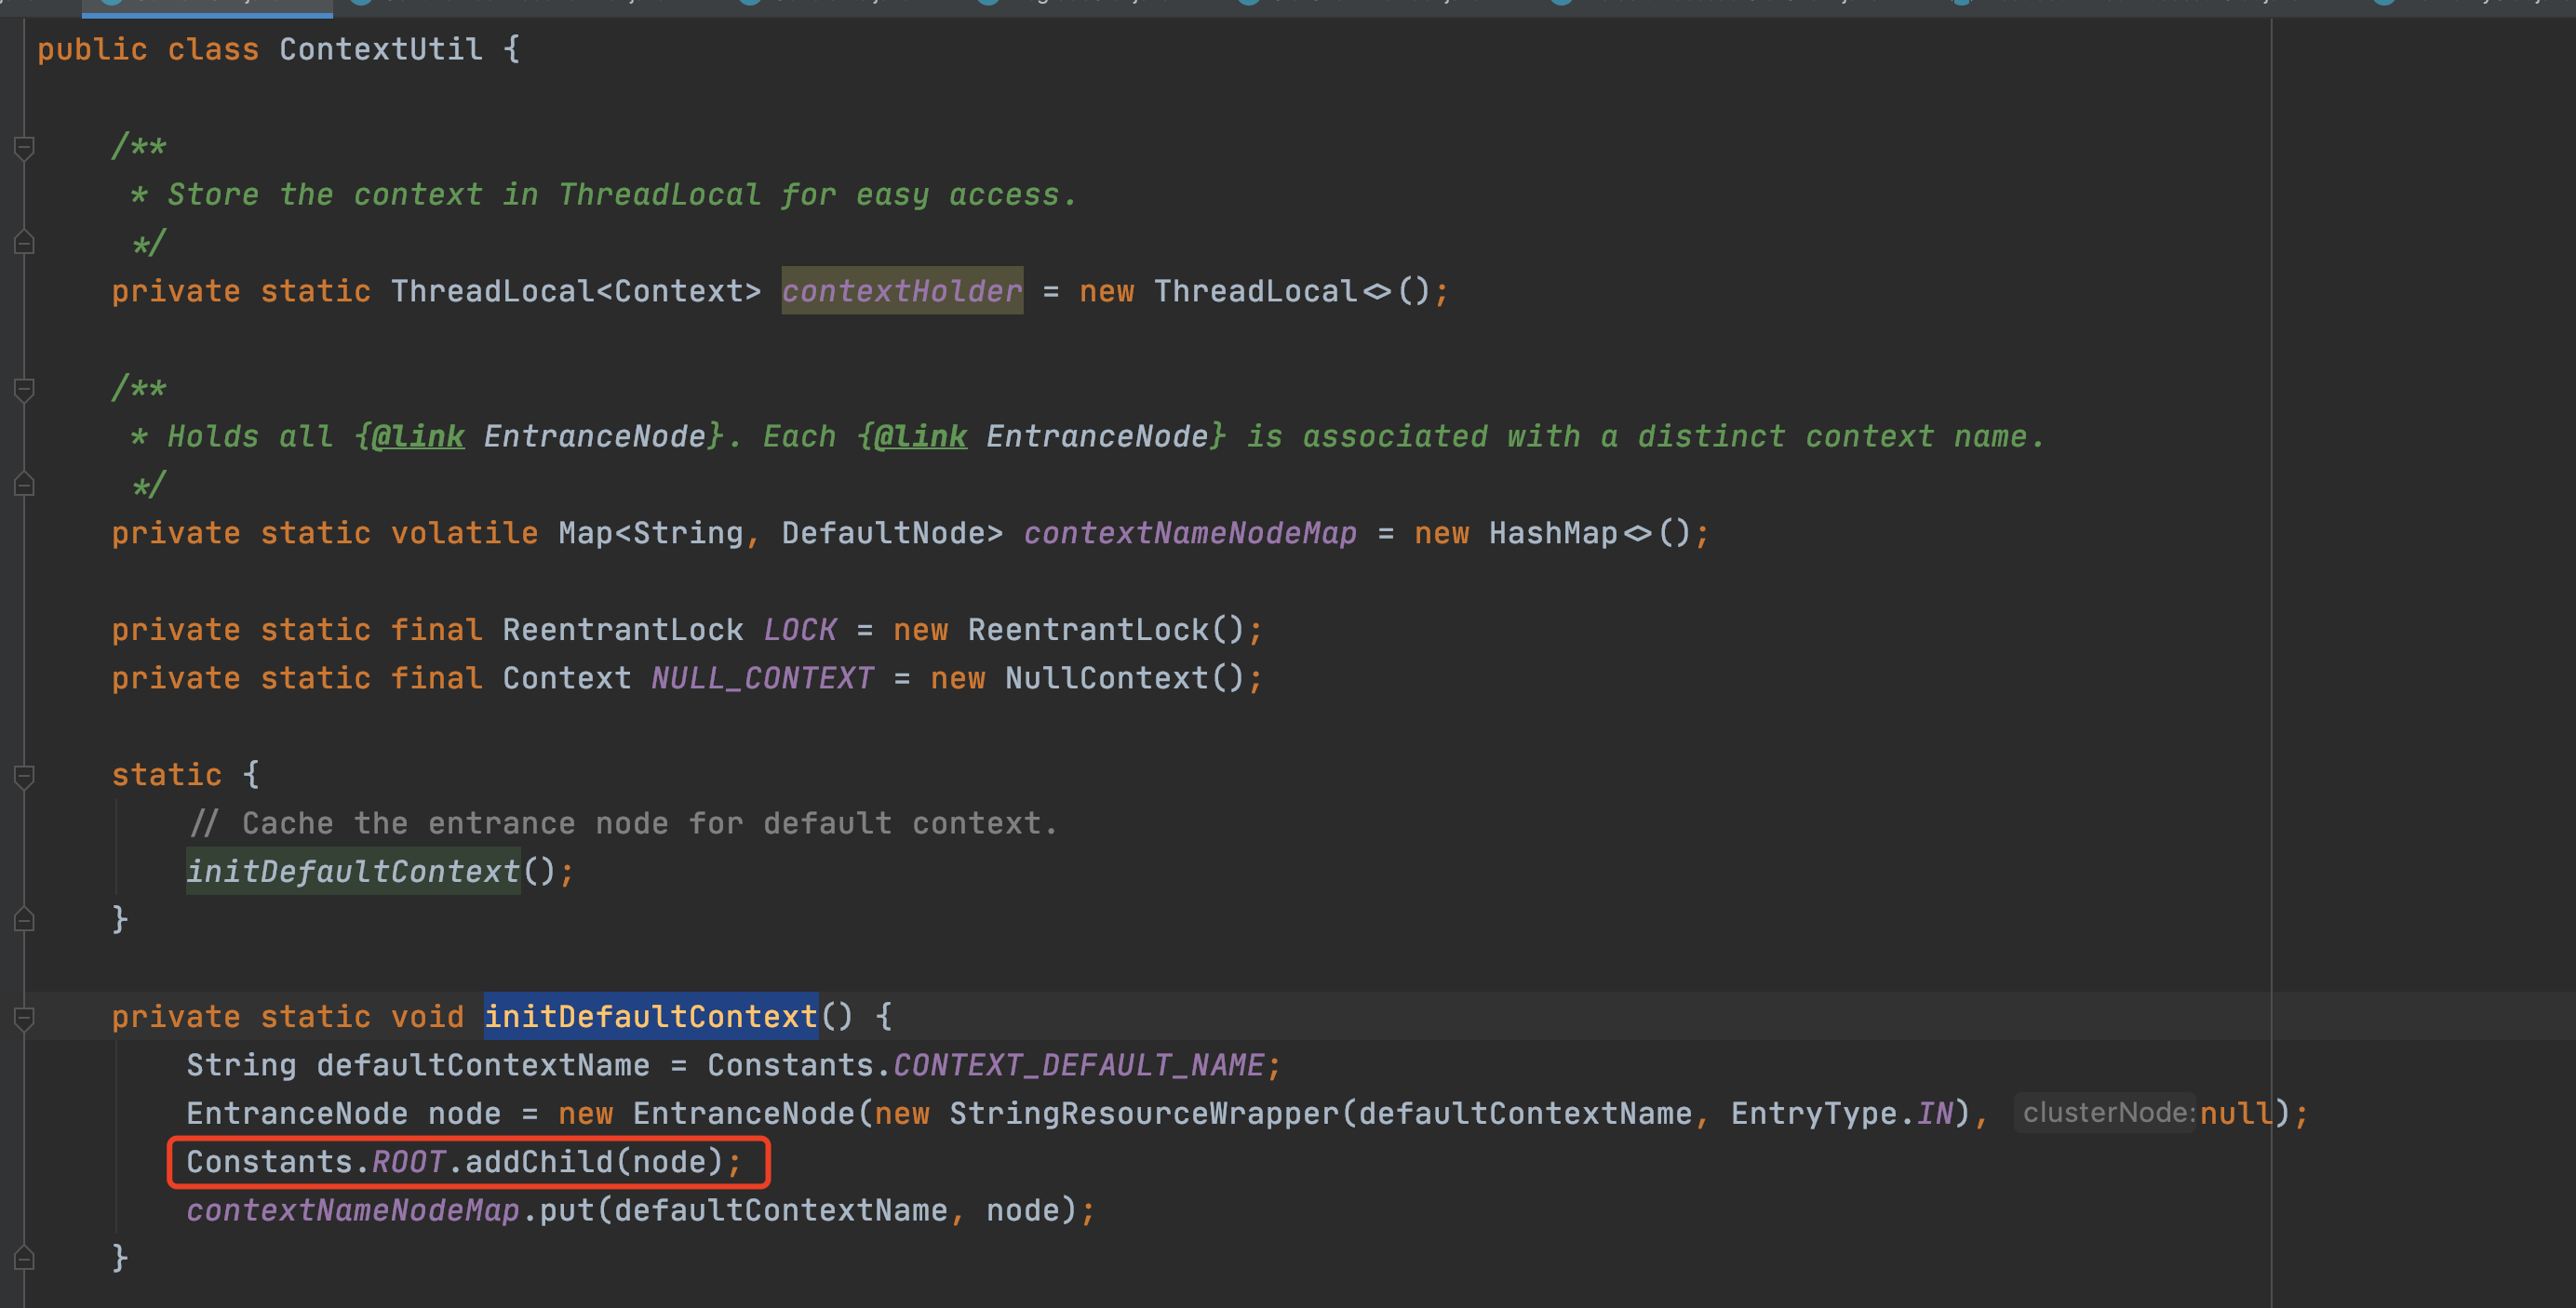The height and width of the screenshot is (1308, 2576).
Task: Fold the initDefaultContext method body
Action: click(25, 1018)
